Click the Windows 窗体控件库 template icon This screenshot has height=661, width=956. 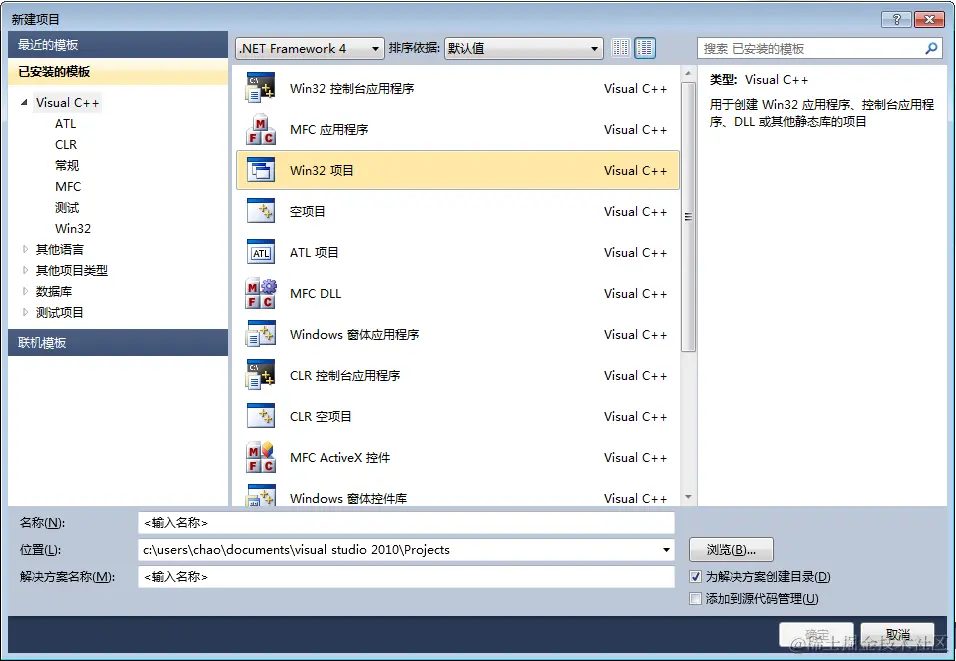[x=260, y=495]
